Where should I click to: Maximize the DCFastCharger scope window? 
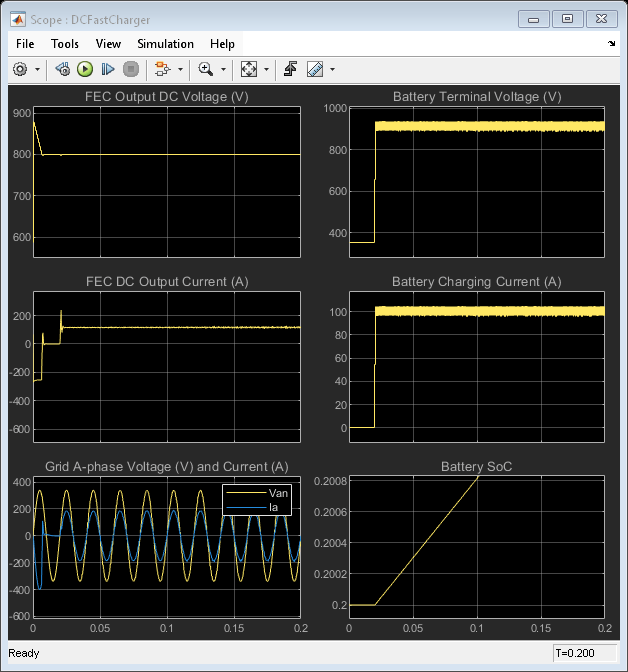tap(567, 19)
